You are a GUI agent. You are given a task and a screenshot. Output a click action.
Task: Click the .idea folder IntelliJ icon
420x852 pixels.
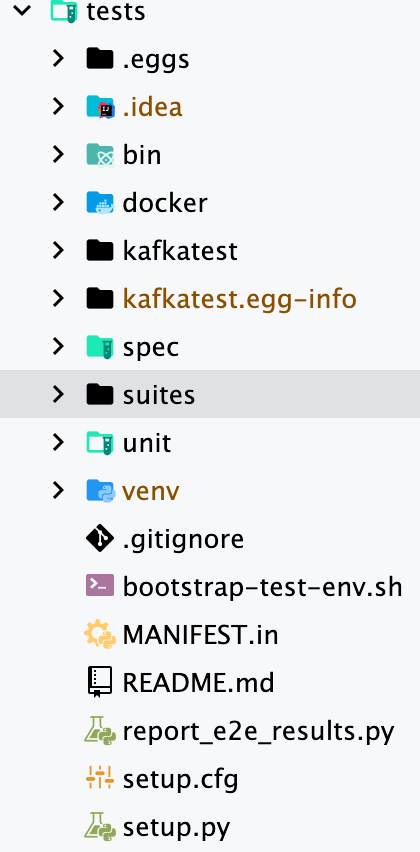tap(101, 107)
